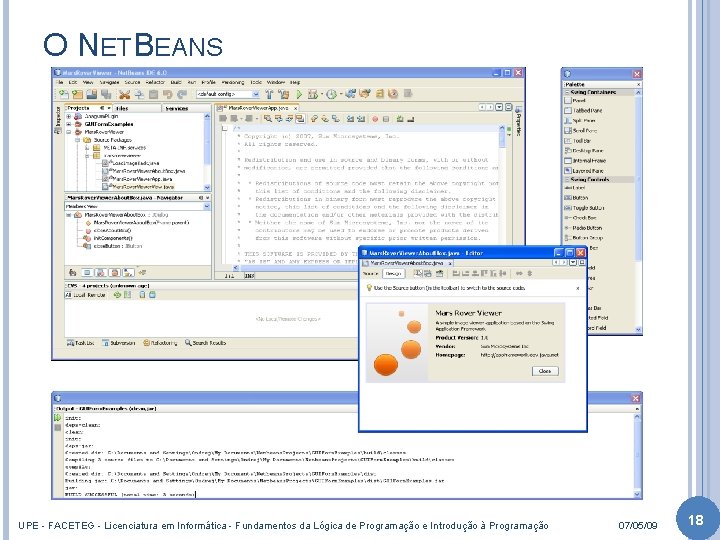Click the green Run Main Project icon

click(x=300, y=94)
